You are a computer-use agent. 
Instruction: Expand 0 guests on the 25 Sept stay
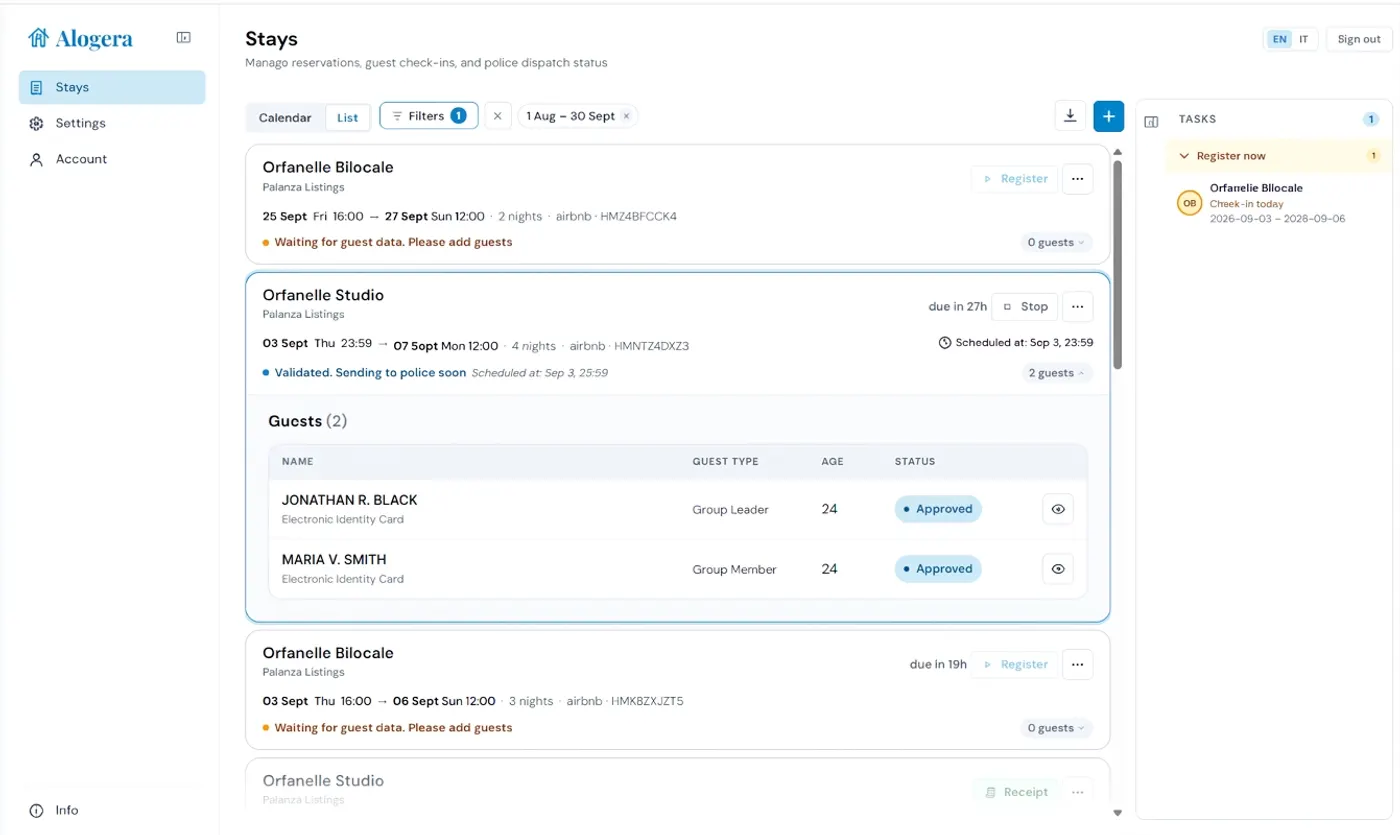coord(1056,242)
